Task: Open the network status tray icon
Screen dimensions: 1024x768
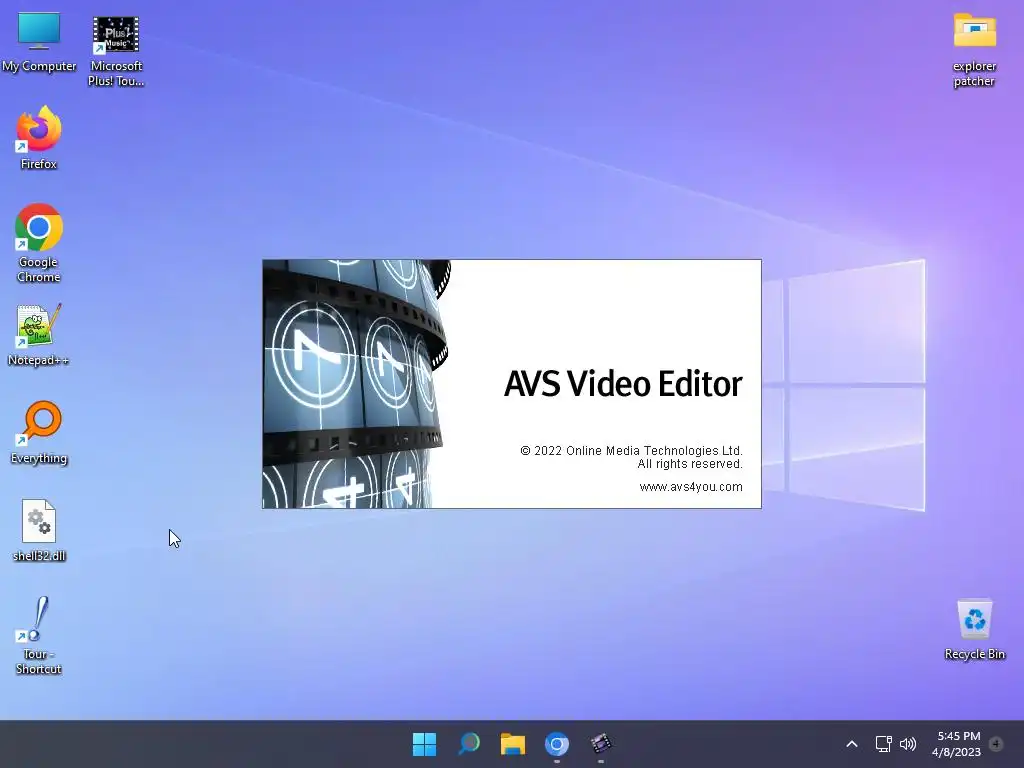Action: (x=883, y=744)
